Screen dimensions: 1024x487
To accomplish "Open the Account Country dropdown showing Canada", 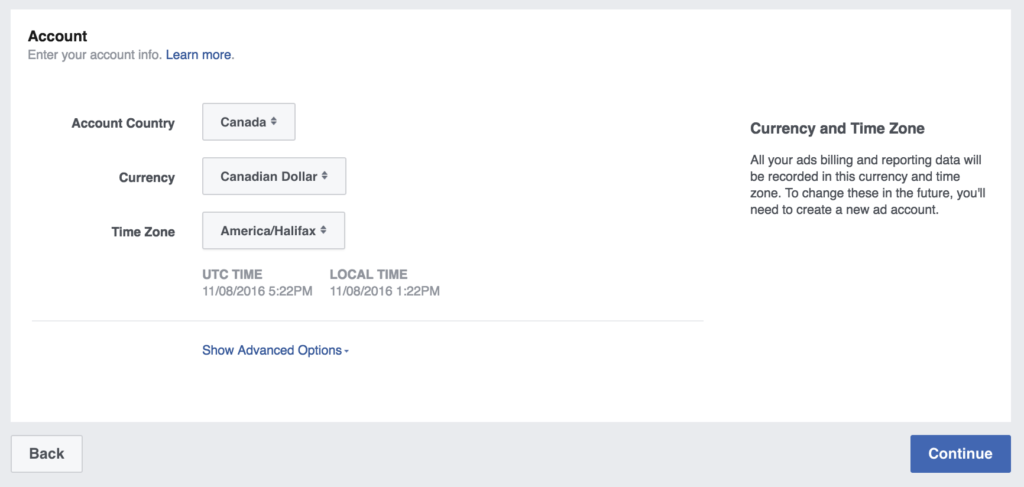I will click(x=249, y=121).
